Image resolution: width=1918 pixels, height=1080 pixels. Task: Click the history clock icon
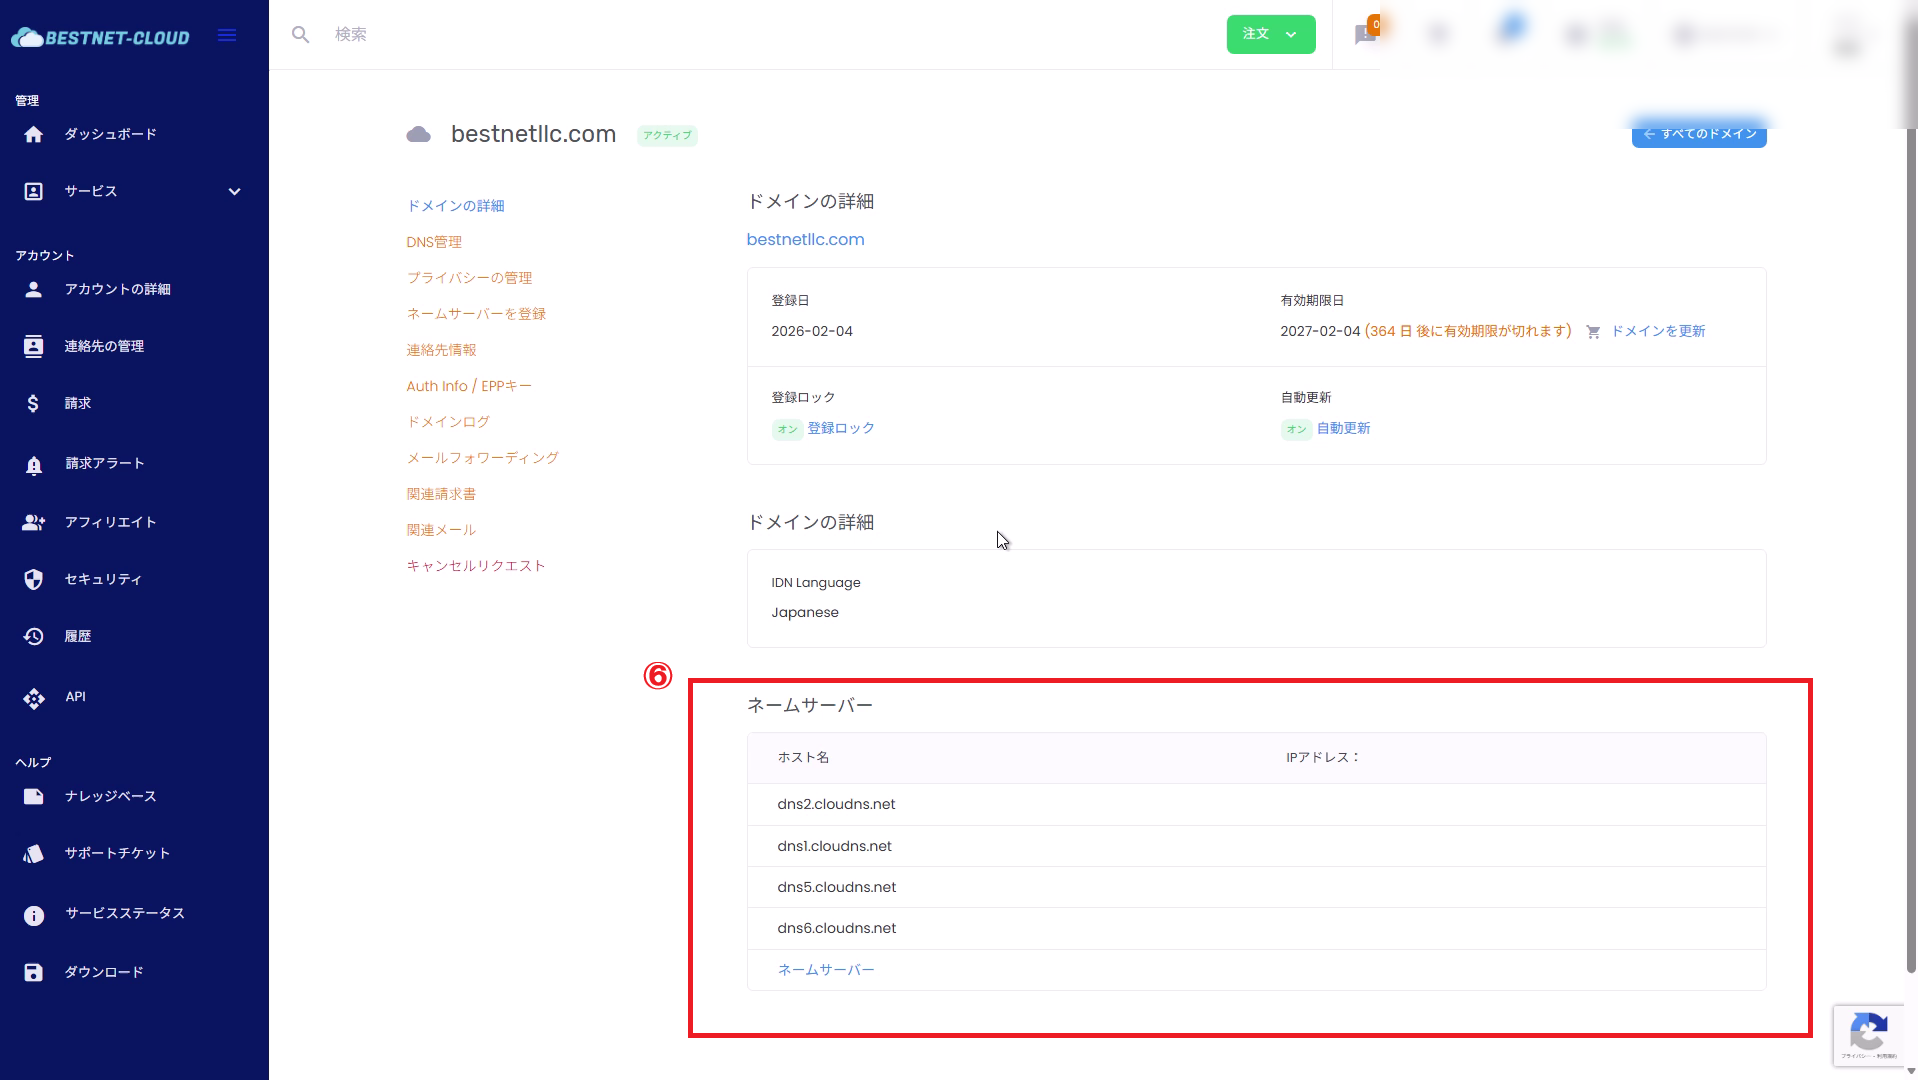pos(33,637)
